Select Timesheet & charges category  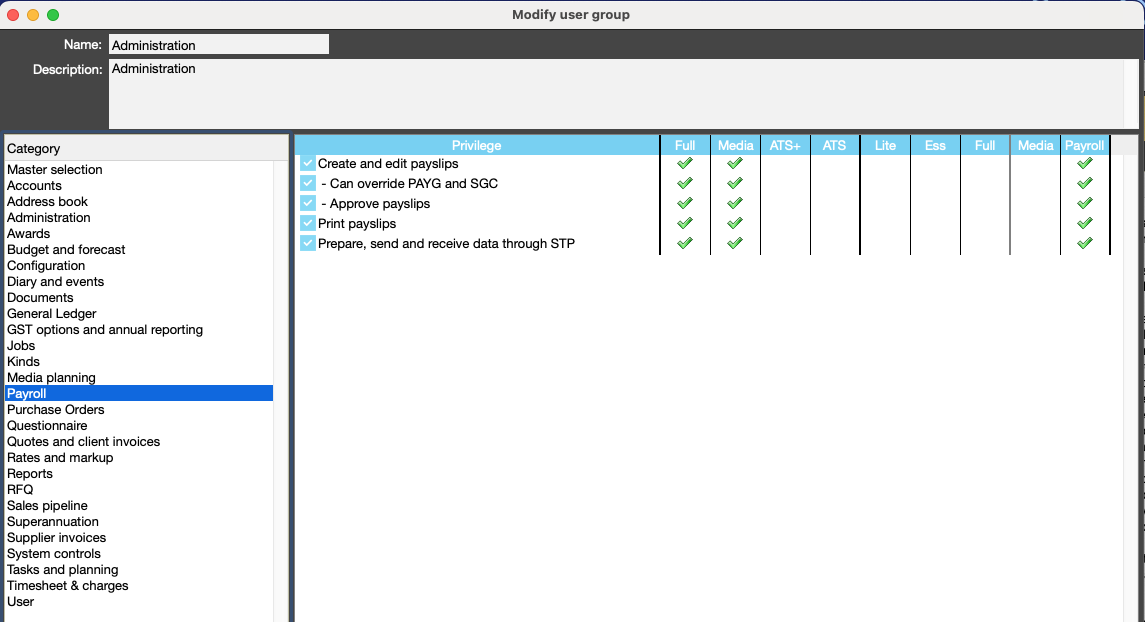point(139,586)
